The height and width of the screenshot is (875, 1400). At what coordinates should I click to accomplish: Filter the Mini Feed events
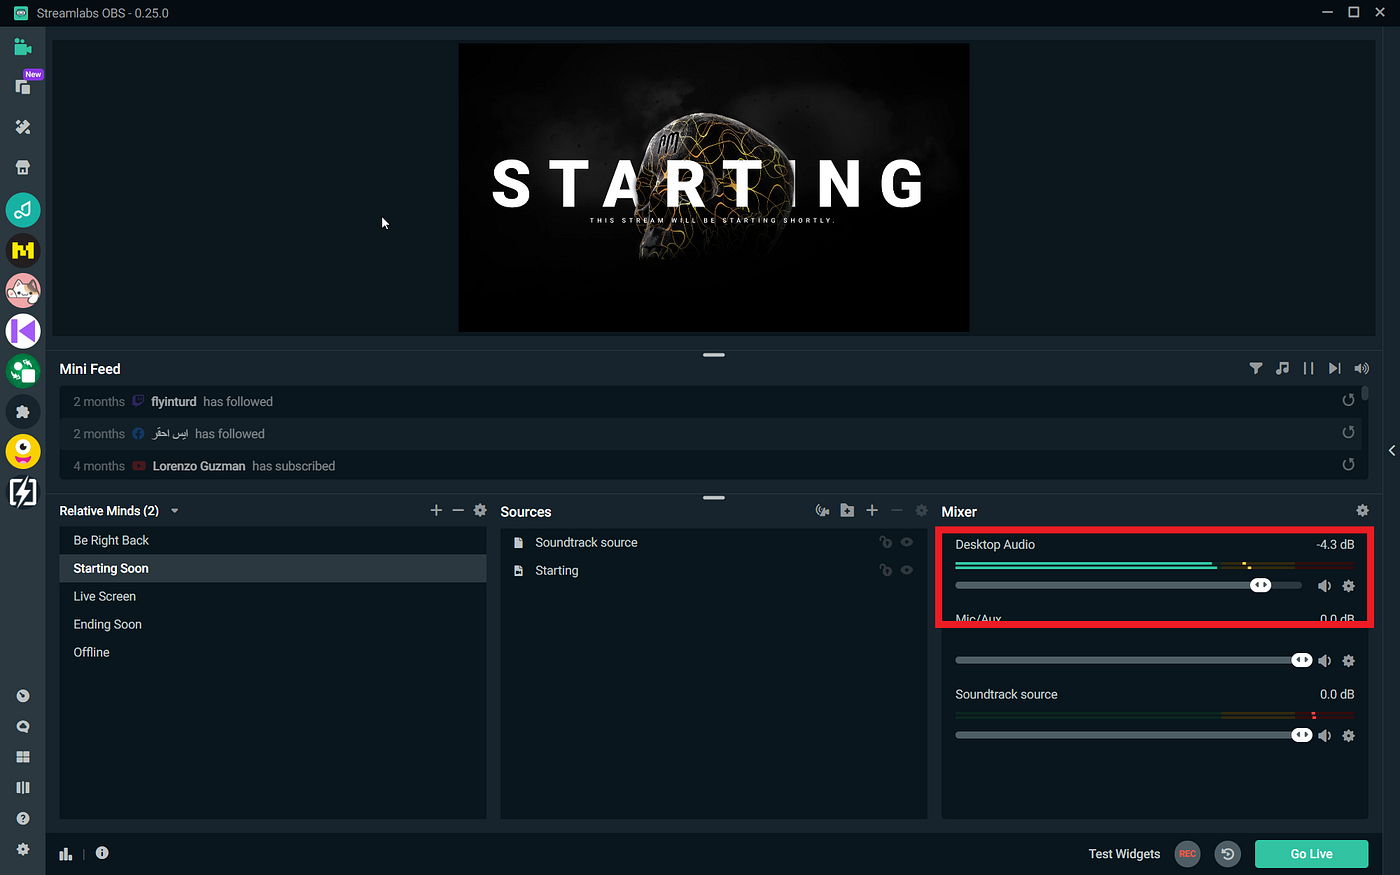[1256, 368]
